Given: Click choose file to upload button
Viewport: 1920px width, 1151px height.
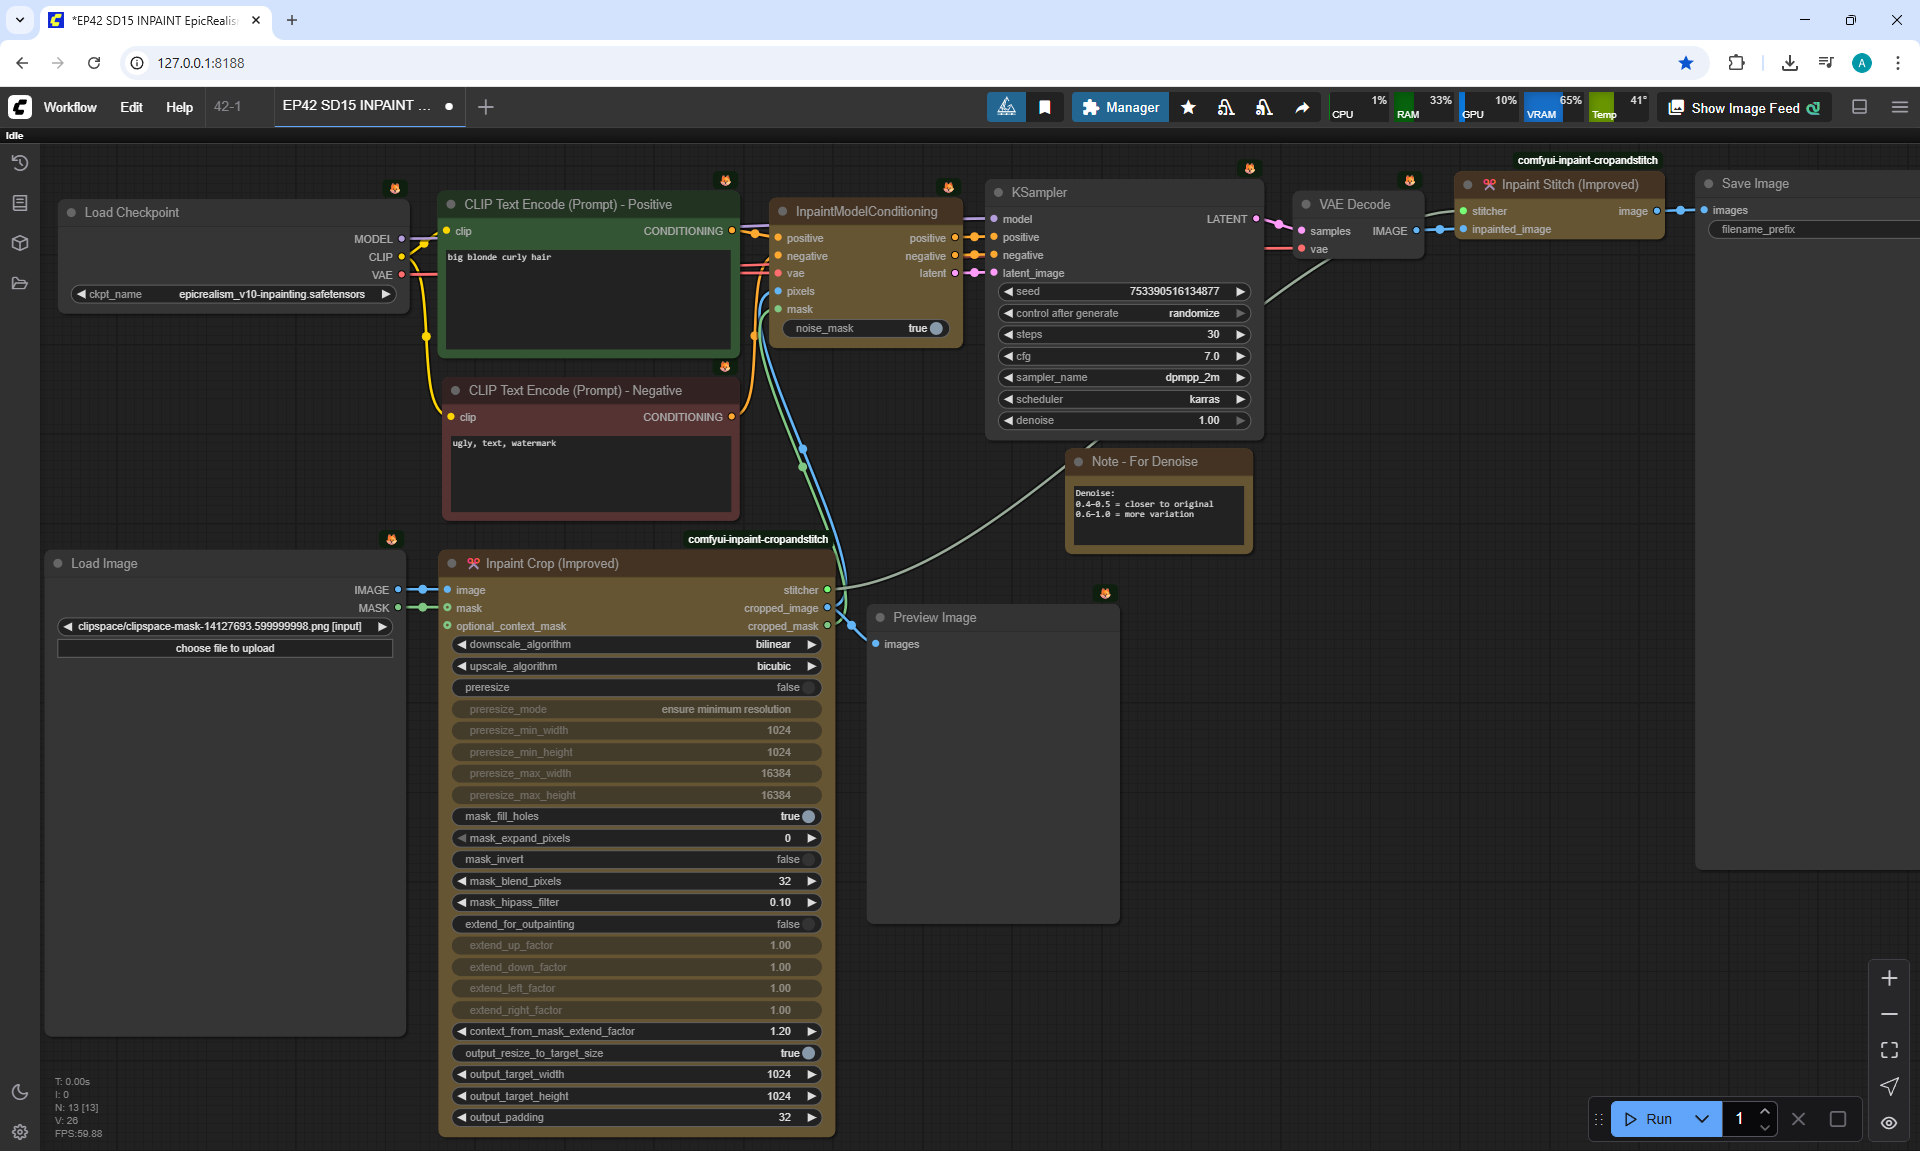Looking at the screenshot, I should point(225,648).
